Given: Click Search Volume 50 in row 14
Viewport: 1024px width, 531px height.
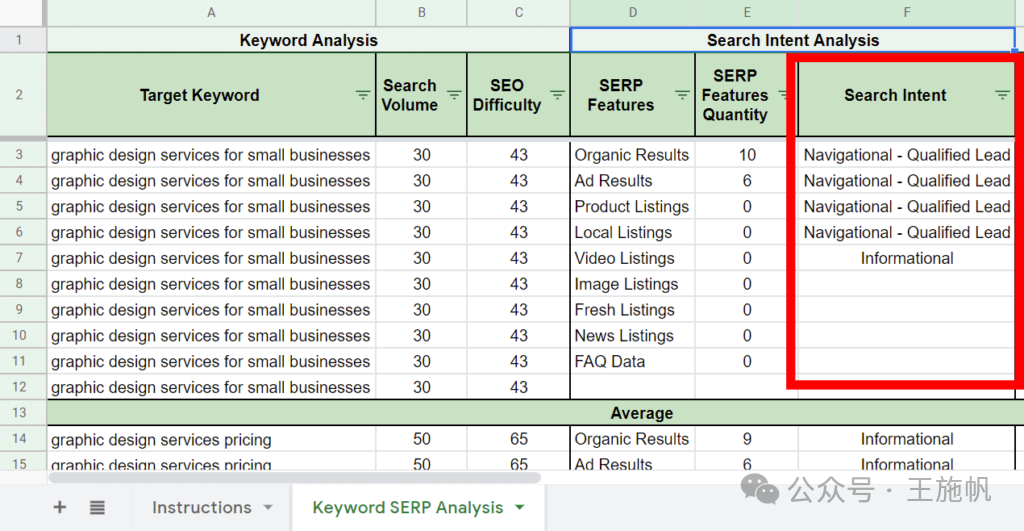Looking at the screenshot, I should tap(421, 439).
